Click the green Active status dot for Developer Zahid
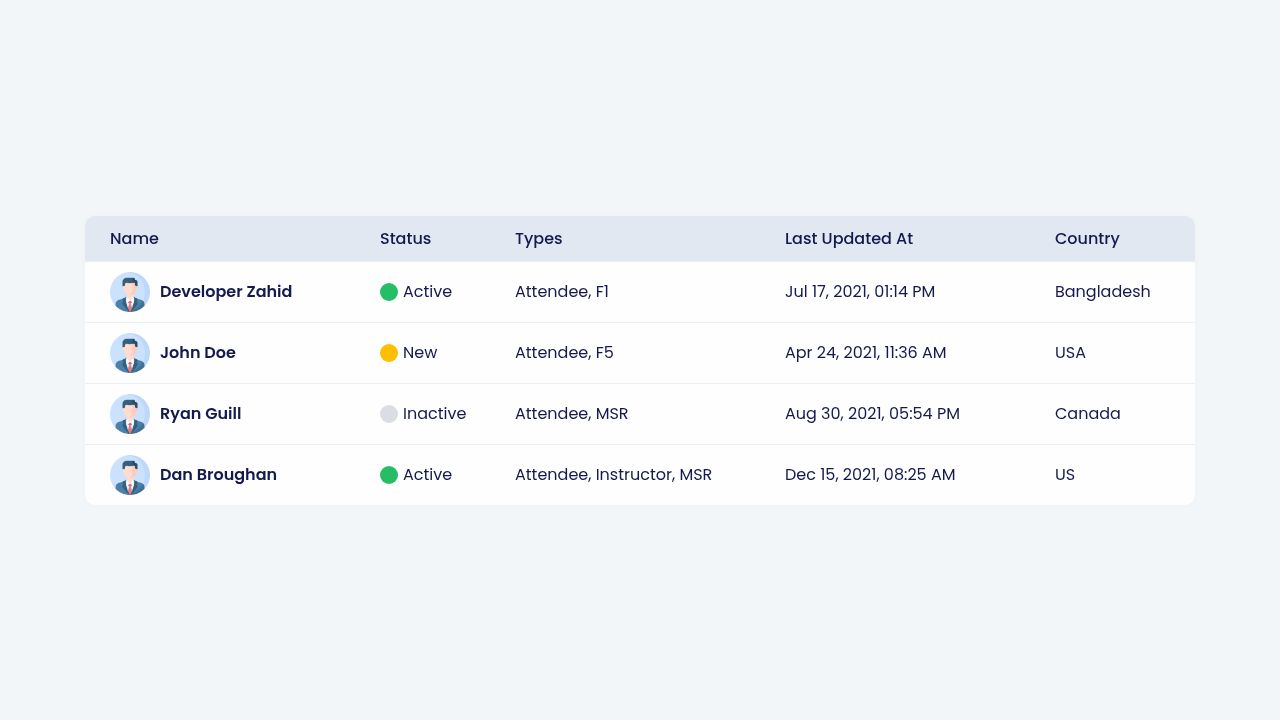 389,292
